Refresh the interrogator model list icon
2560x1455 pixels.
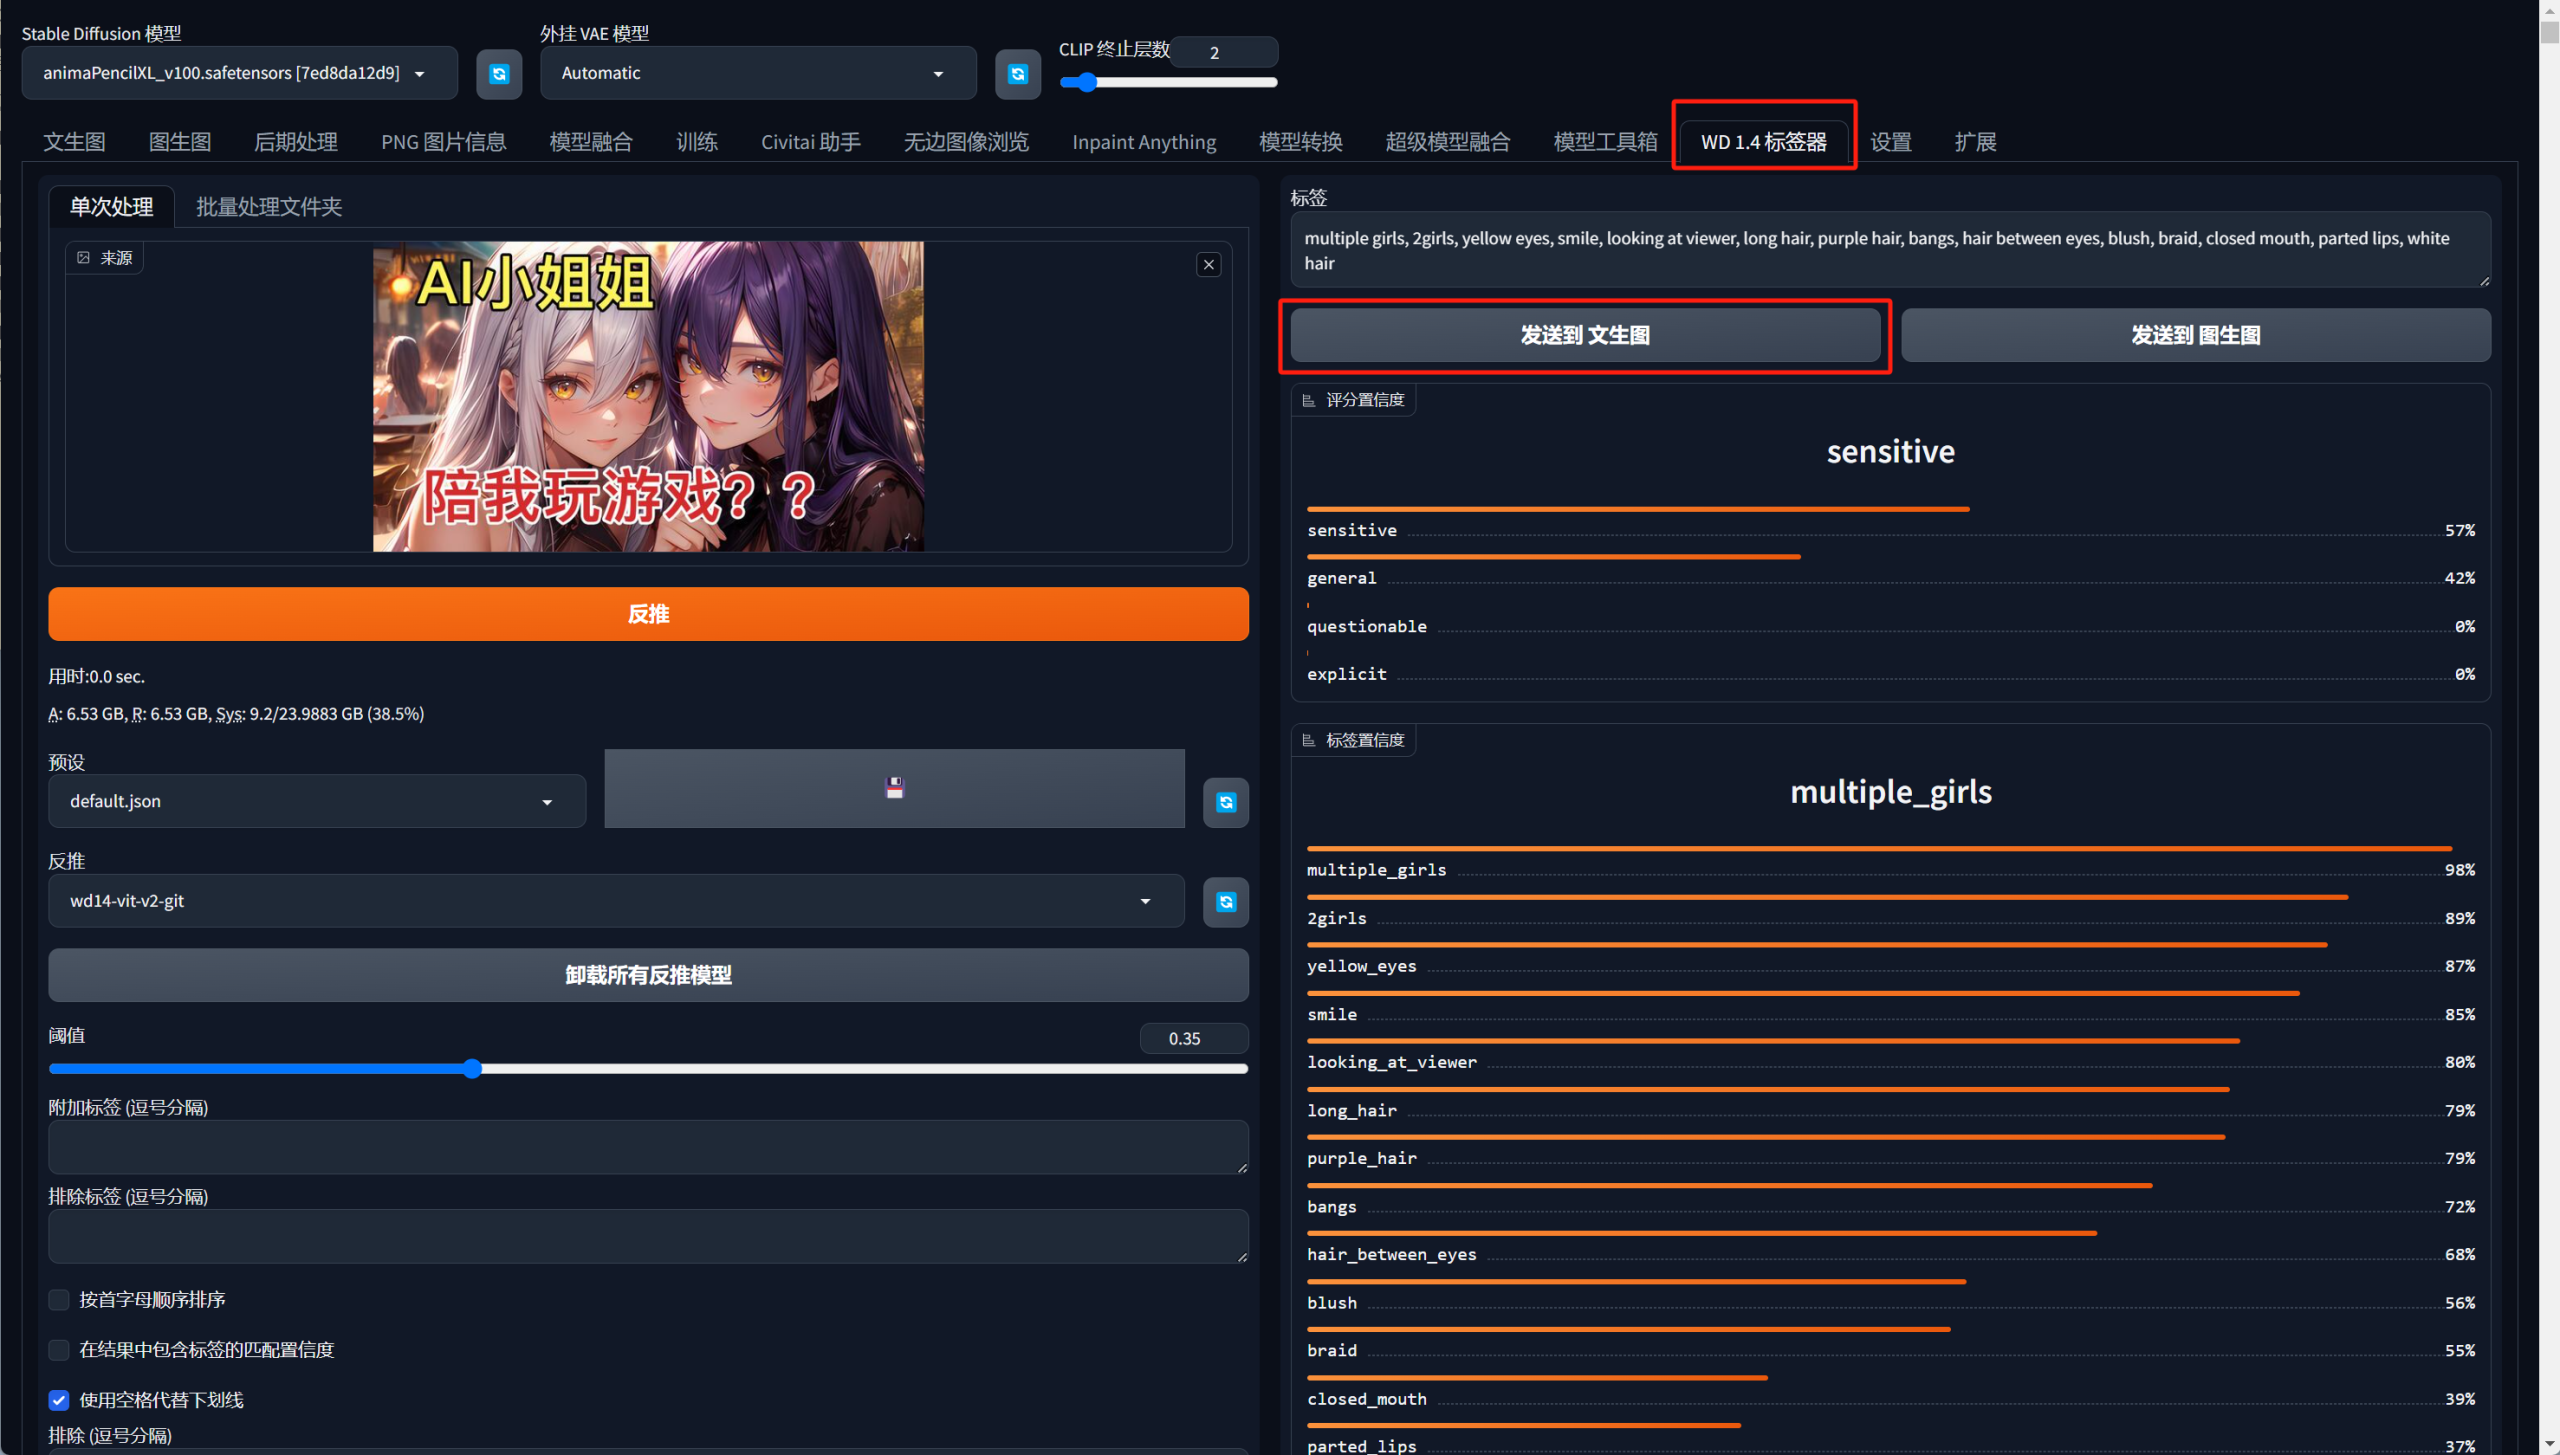click(1225, 902)
